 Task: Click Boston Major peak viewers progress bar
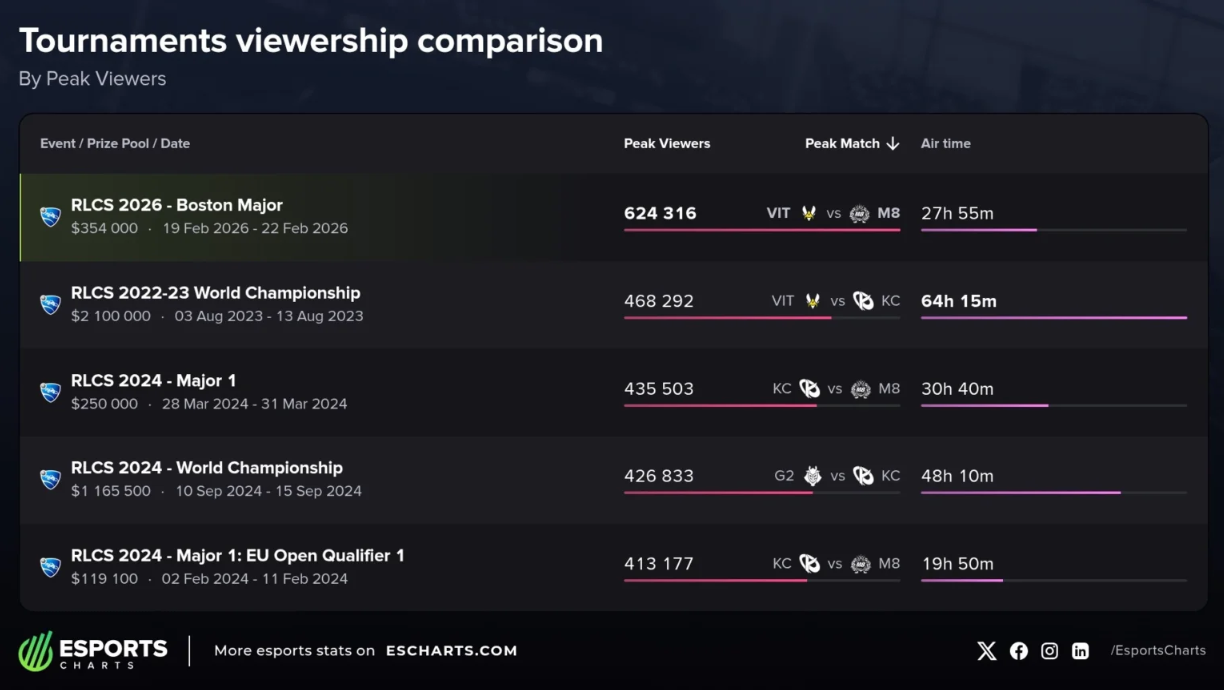point(761,230)
